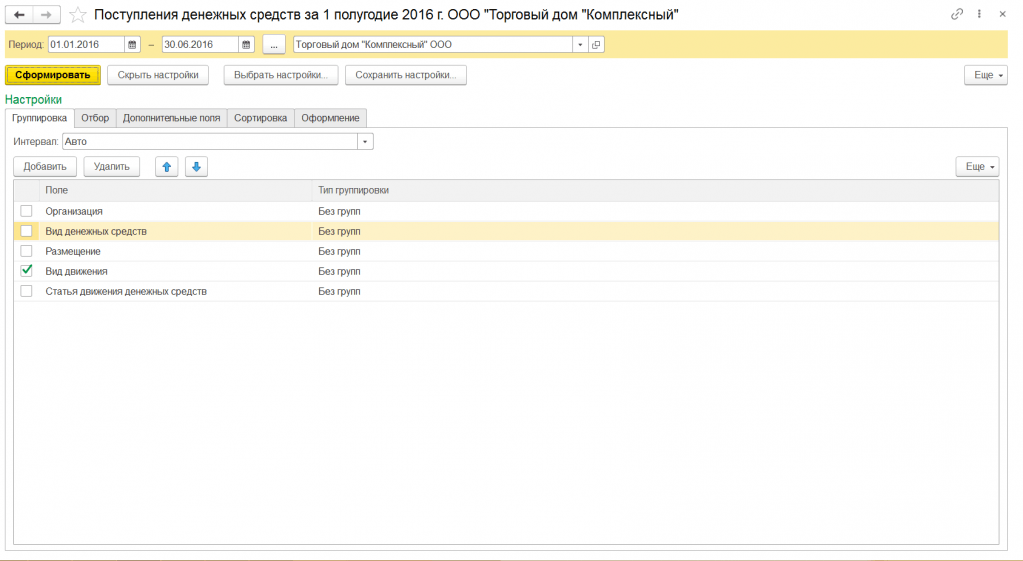The height and width of the screenshot is (561, 1023).
Task: Move selected field down with arrow
Action: point(196,167)
